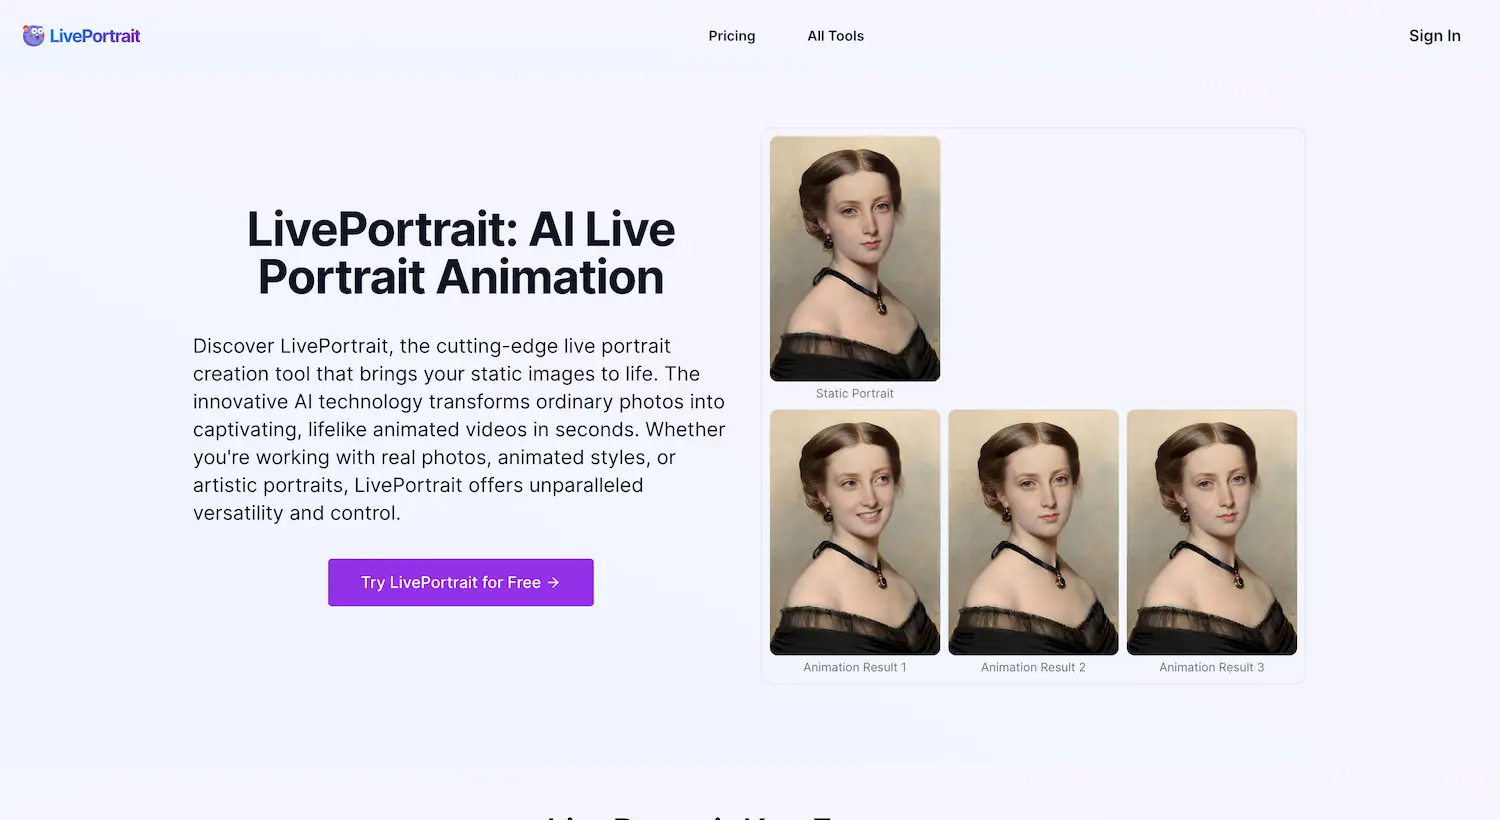Screen dimensions: 1500x820
Task: Open the Pricing page
Action: coord(731,36)
